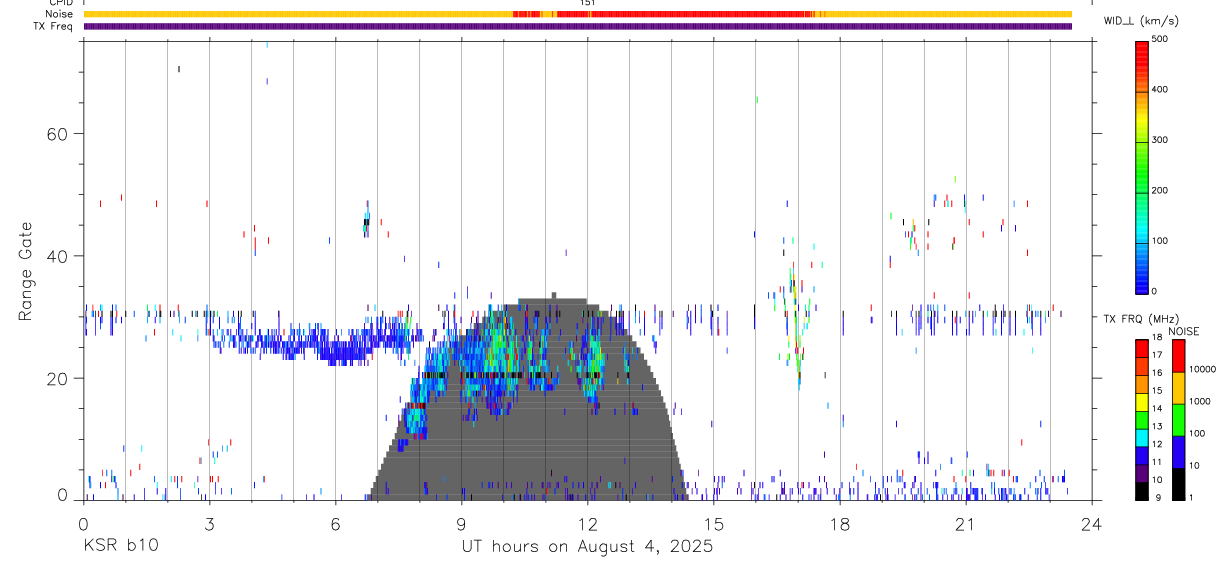1228x567 pixels.
Task: Click the spectral width gradient colorbar
Action: (x=1142, y=167)
